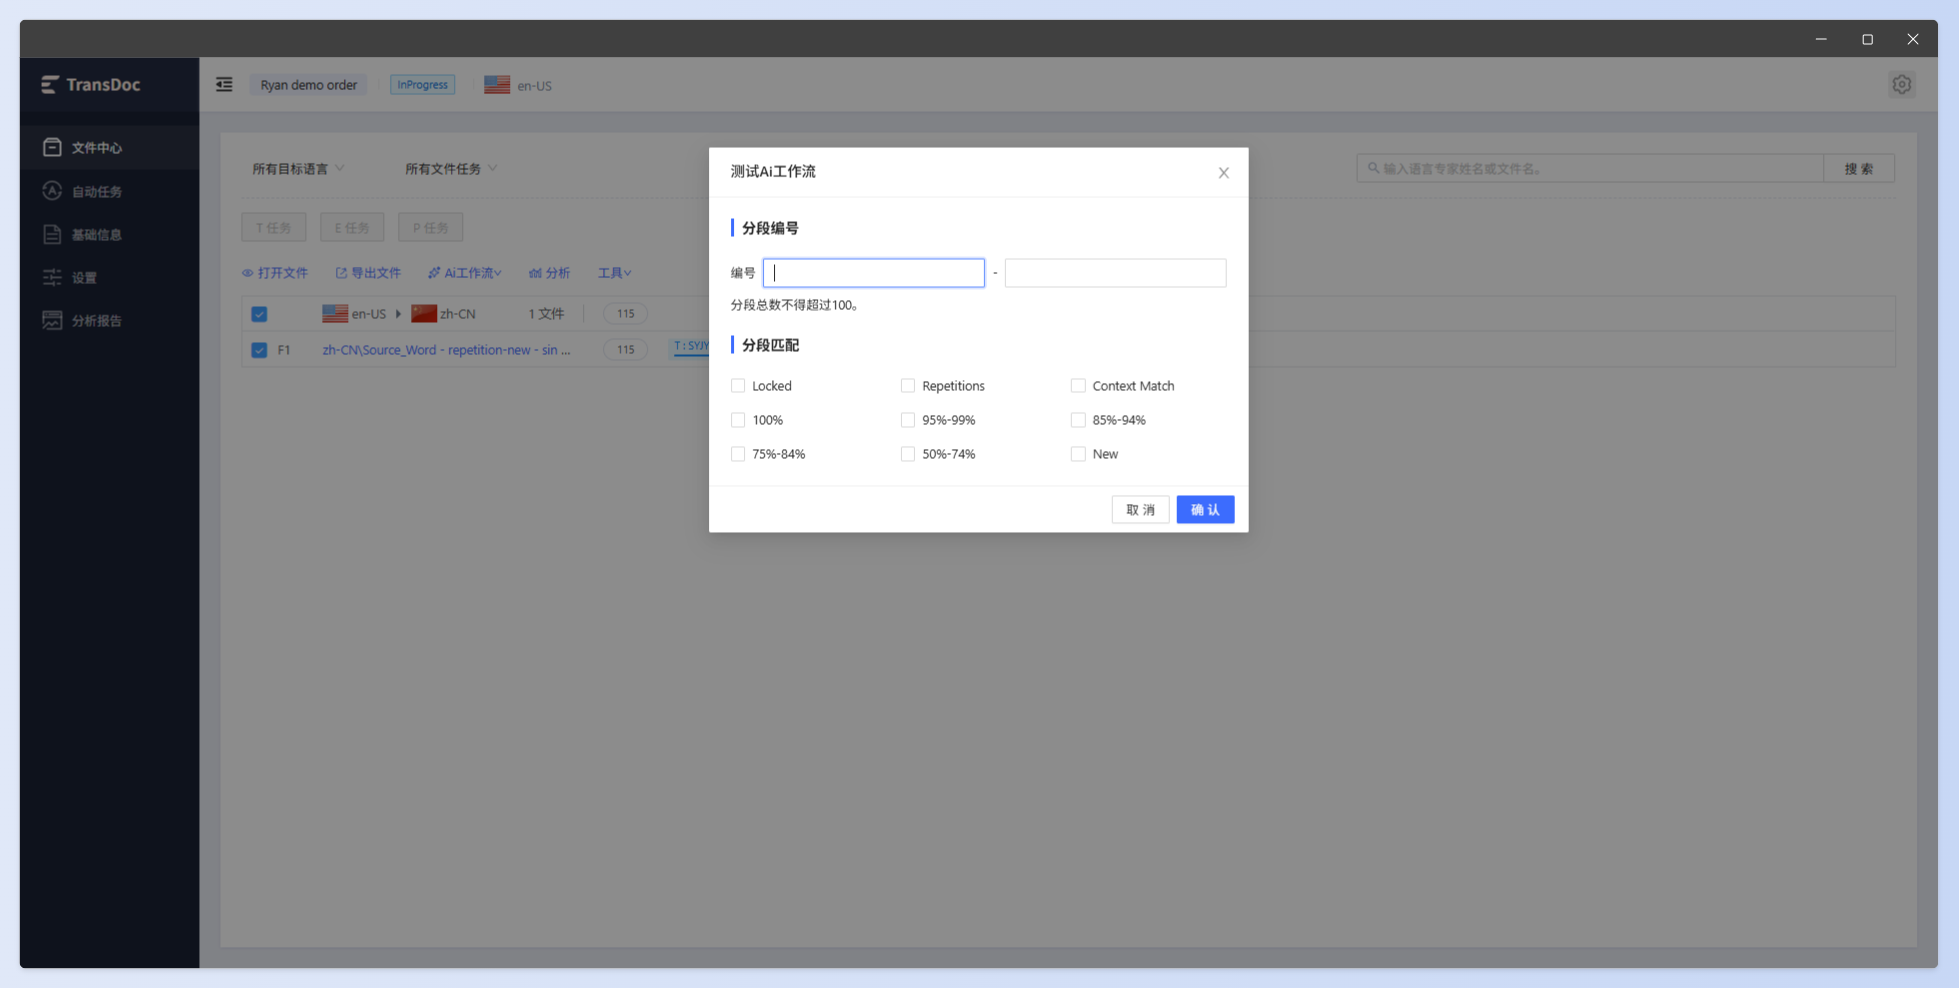The image size is (1959, 988).
Task: Enable the 50%-74% checkbox
Action: click(x=908, y=454)
